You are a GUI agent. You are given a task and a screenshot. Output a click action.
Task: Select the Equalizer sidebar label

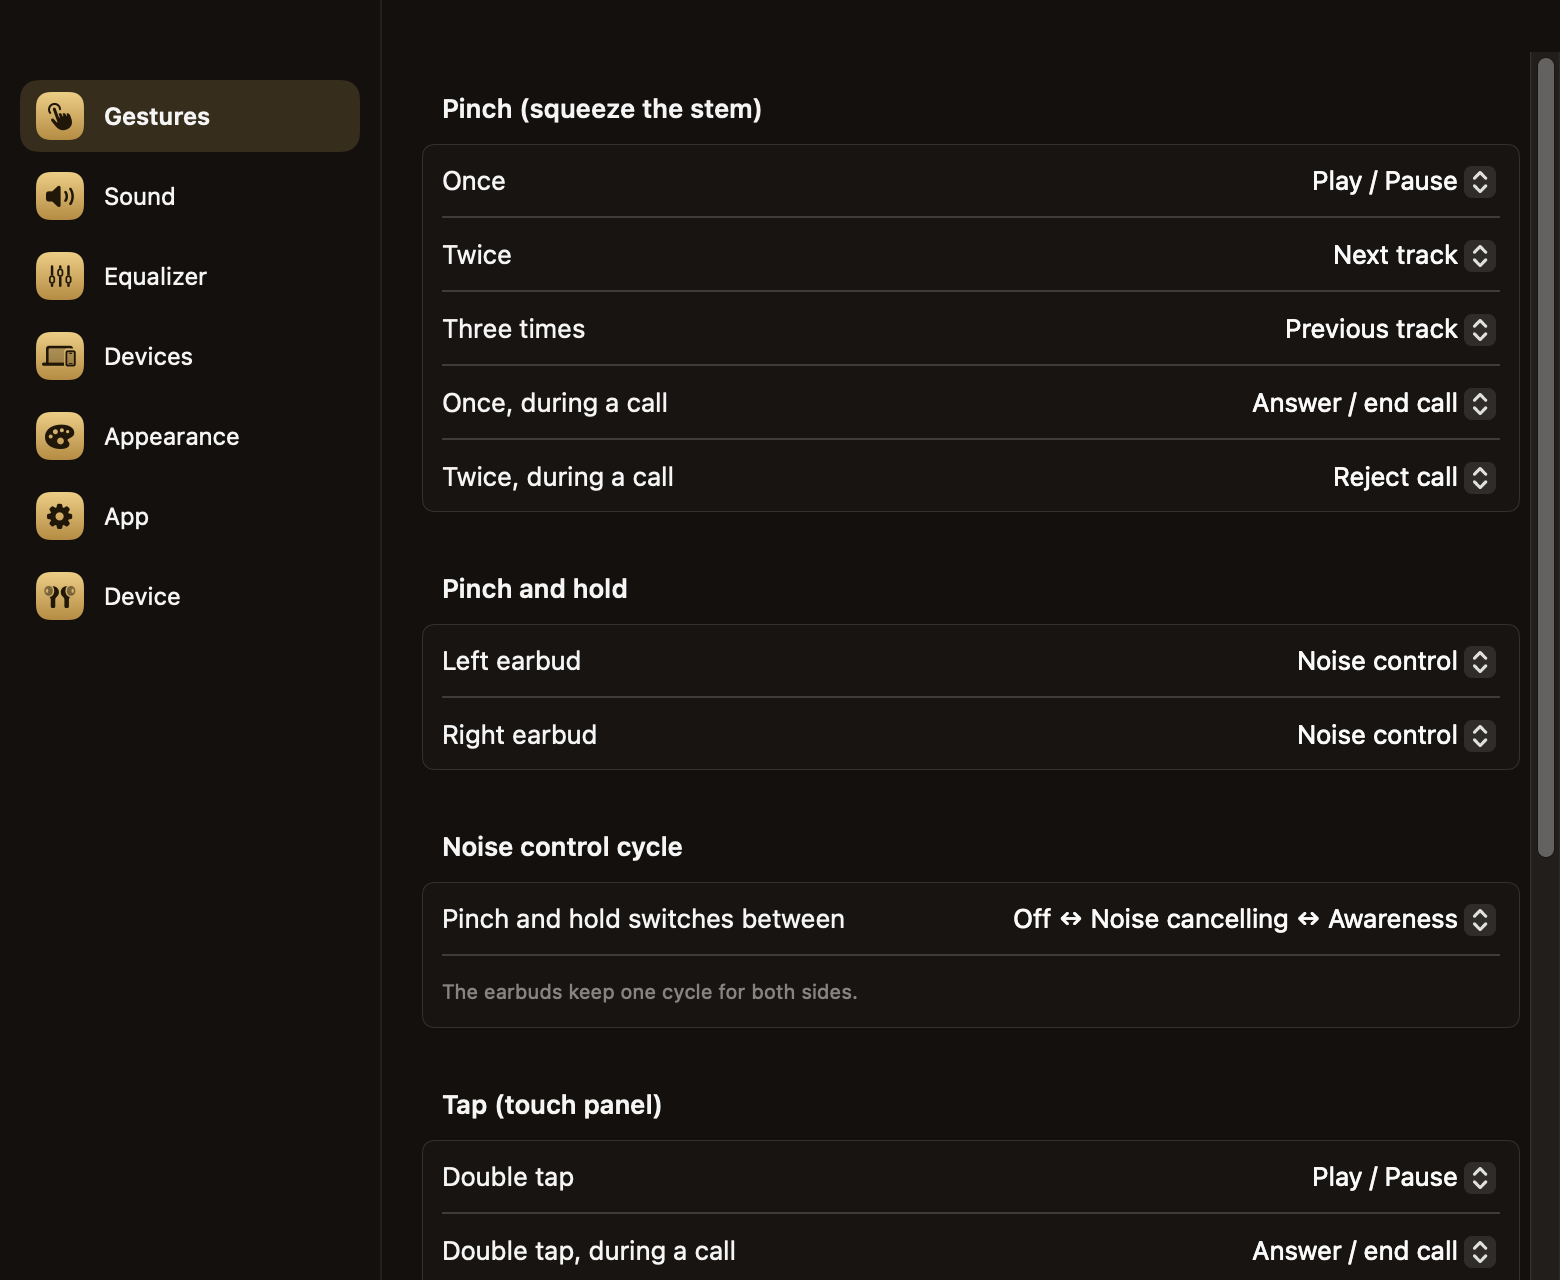point(155,277)
